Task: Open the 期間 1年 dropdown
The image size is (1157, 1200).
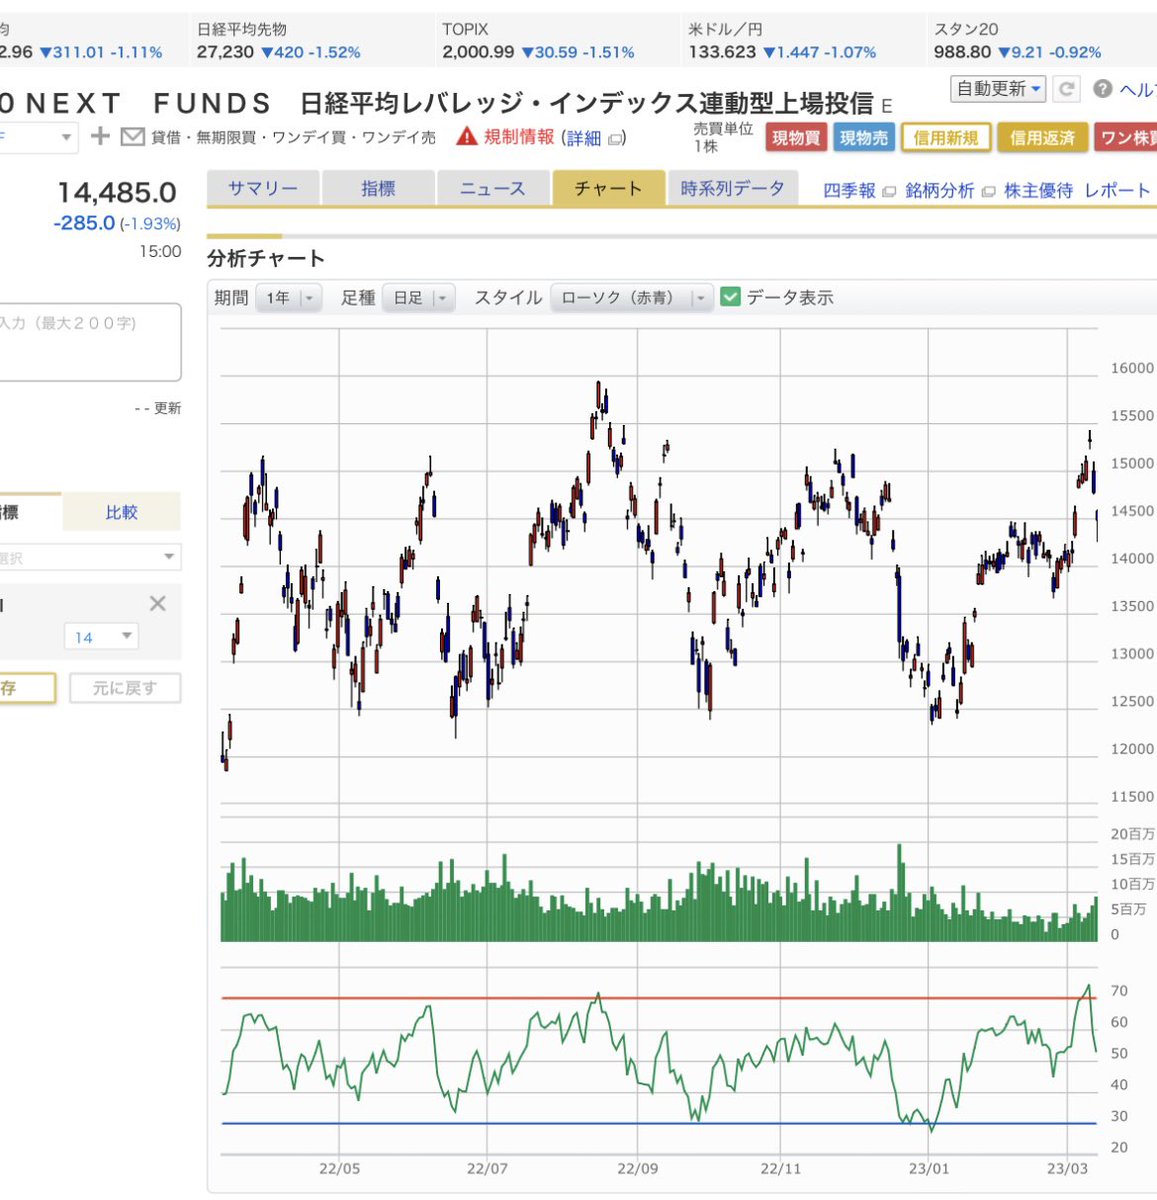Action: [x=289, y=298]
